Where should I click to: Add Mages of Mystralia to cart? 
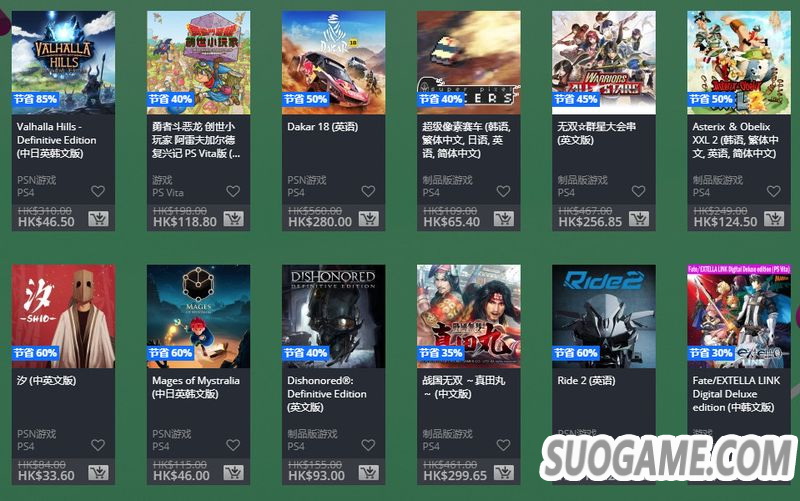pyautogui.click(x=233, y=473)
